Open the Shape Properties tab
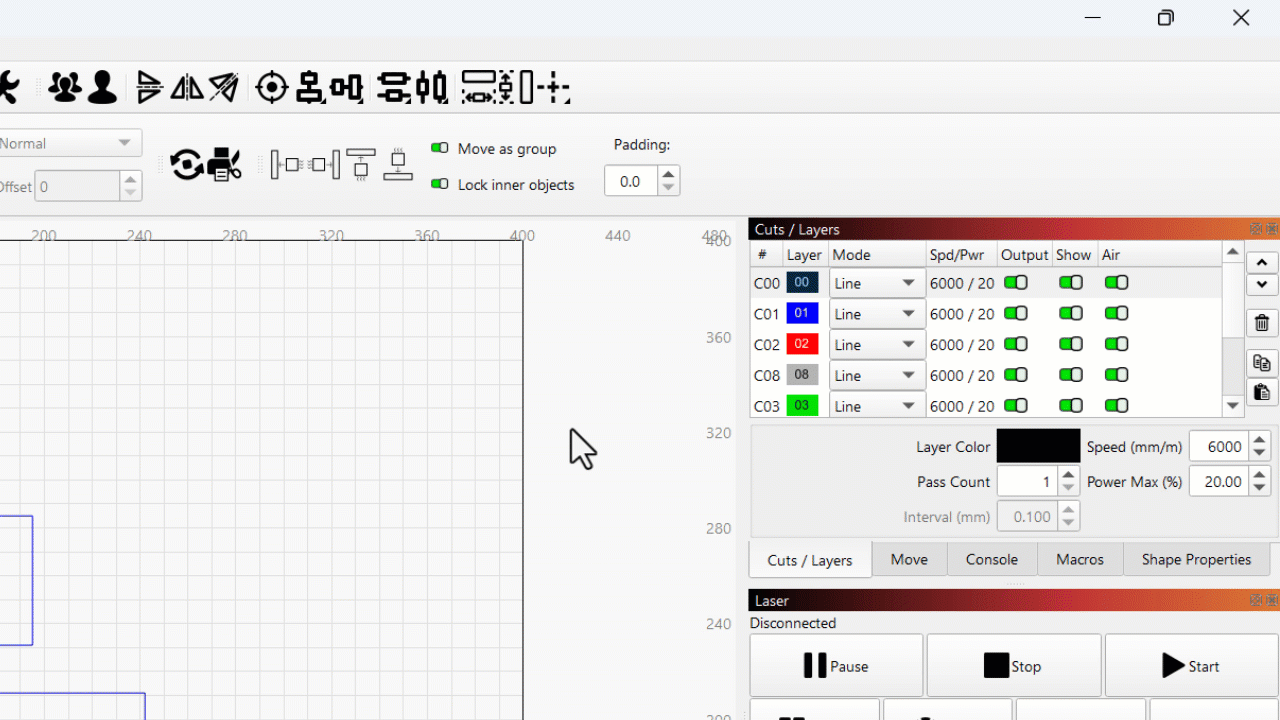 point(1196,560)
